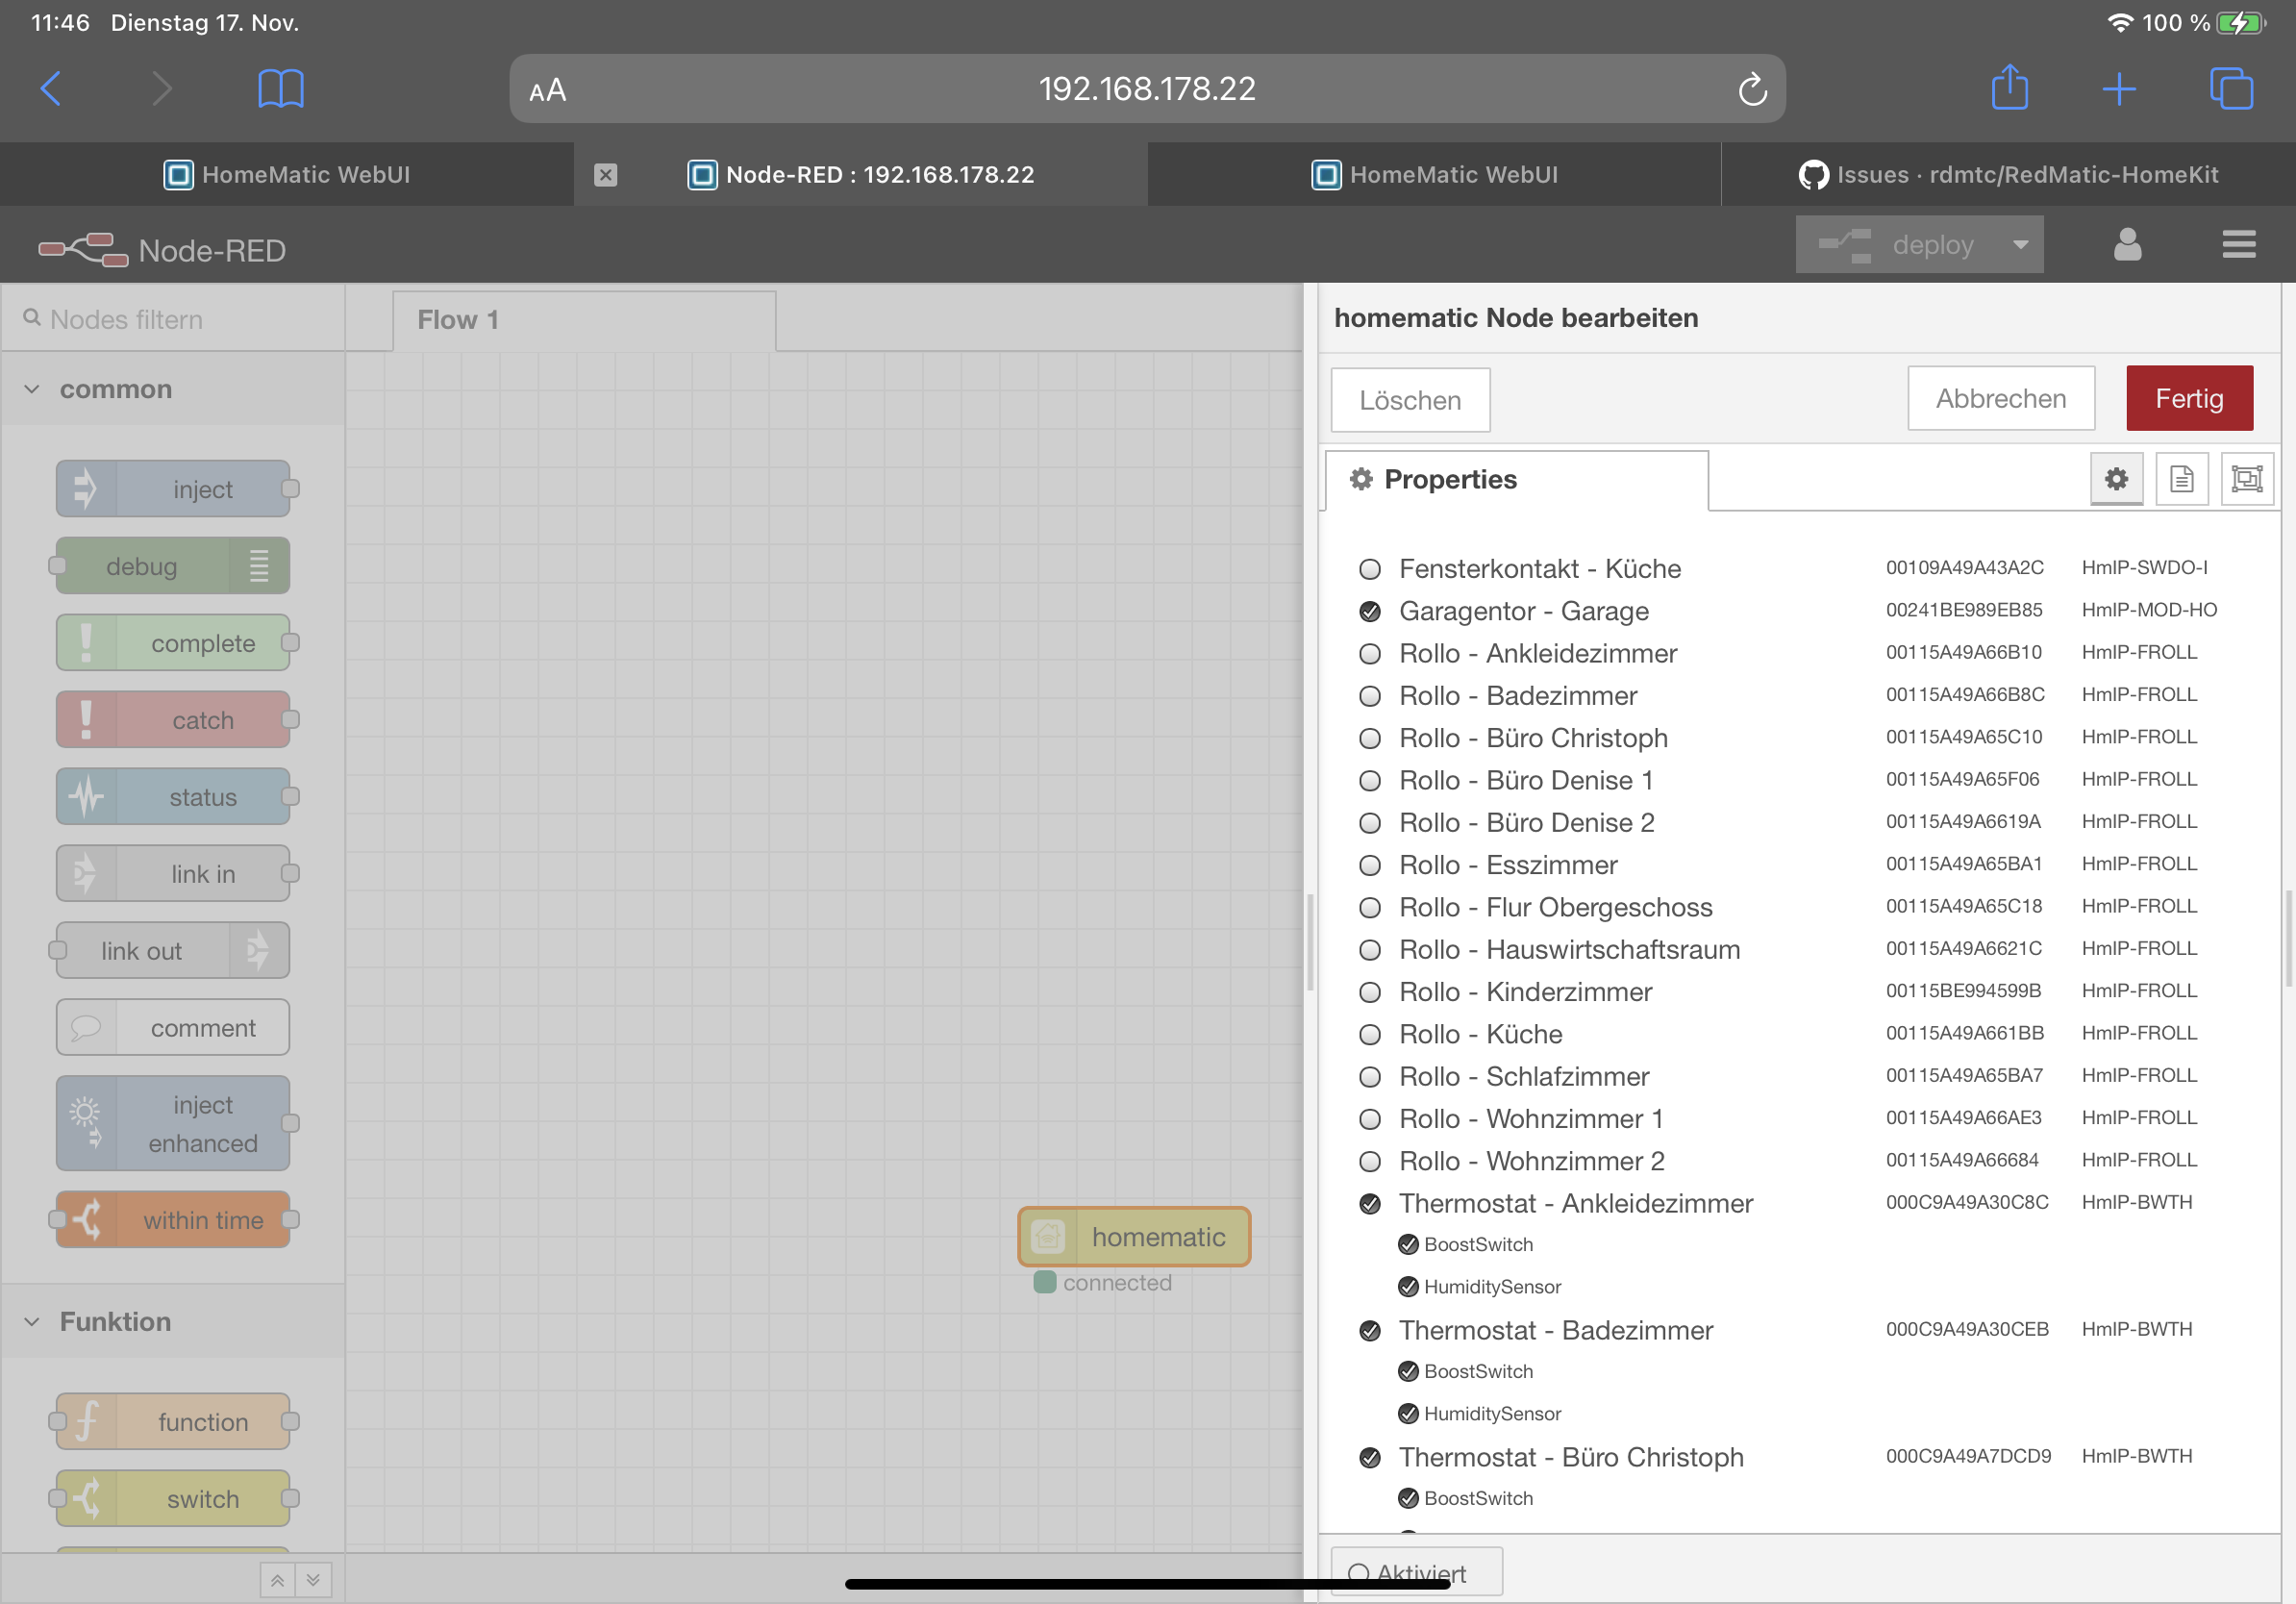The height and width of the screenshot is (1604, 2296).
Task: Click the user account icon
Action: (x=2127, y=244)
